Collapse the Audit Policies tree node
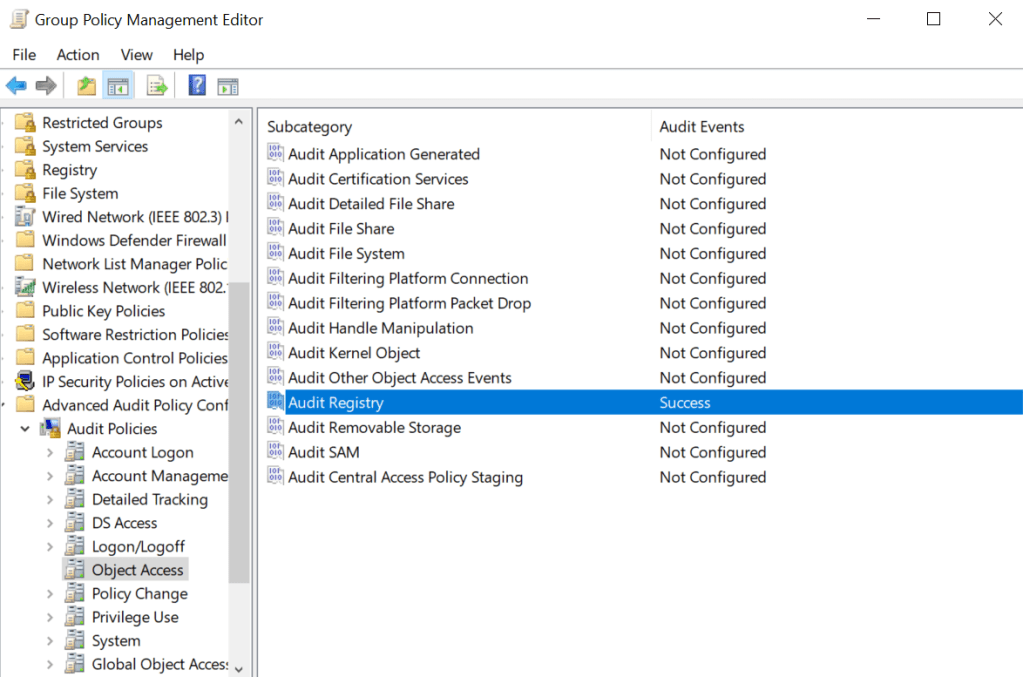Image resolution: width=1023 pixels, height=677 pixels. pyautogui.click(x=25, y=429)
